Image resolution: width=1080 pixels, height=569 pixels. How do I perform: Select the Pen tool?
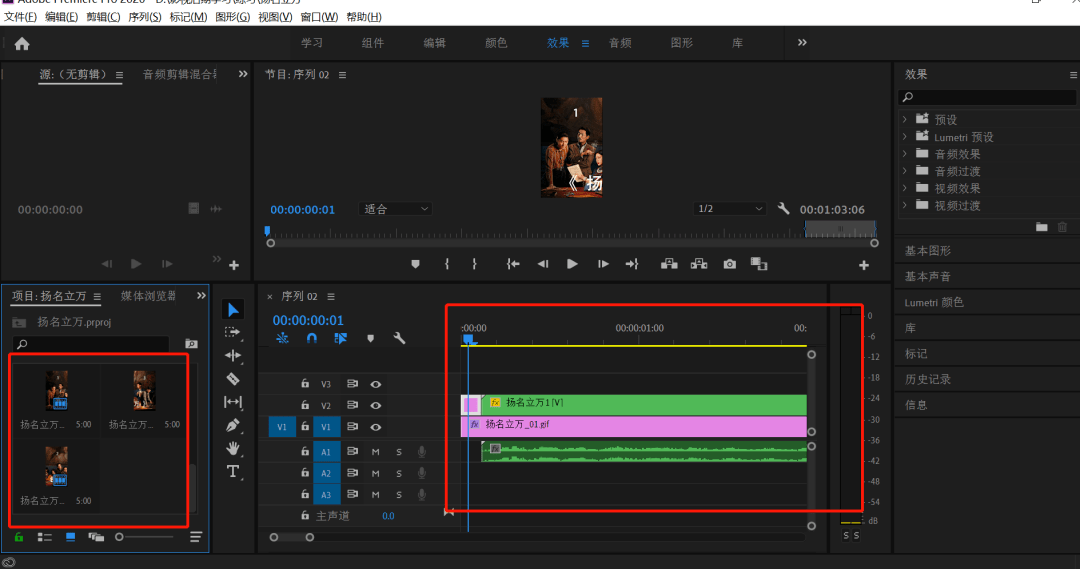point(233,425)
